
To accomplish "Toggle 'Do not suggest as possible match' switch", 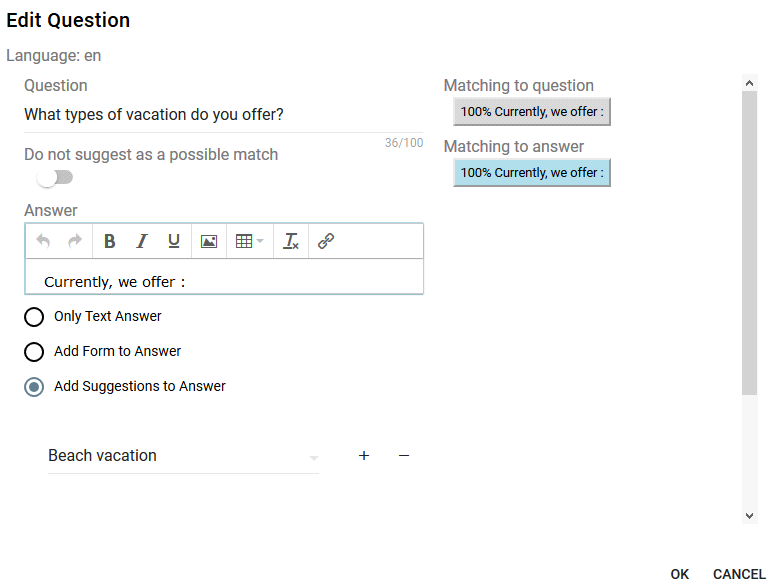I will 55,178.
